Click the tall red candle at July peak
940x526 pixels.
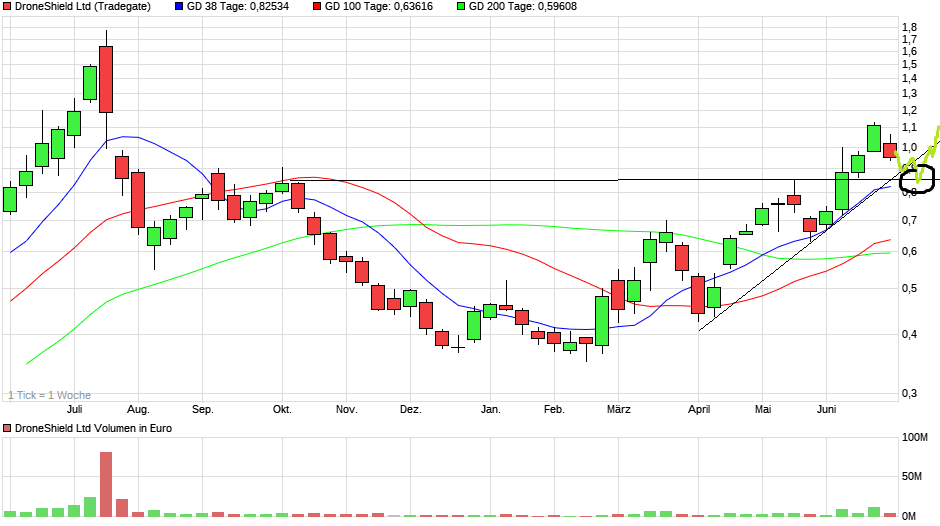coord(106,79)
